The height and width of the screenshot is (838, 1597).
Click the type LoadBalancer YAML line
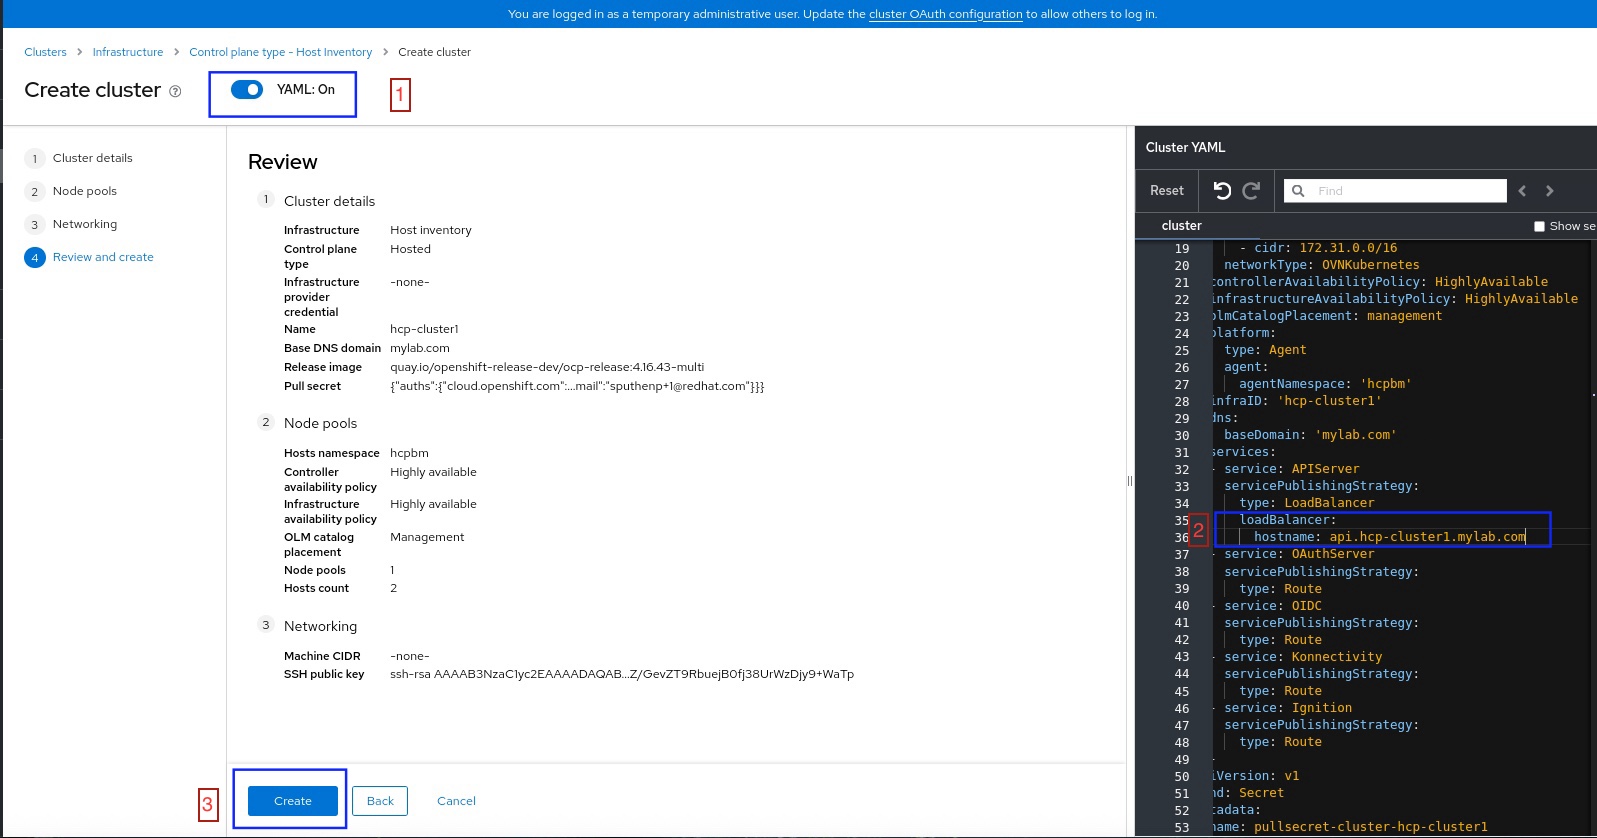point(1307,503)
